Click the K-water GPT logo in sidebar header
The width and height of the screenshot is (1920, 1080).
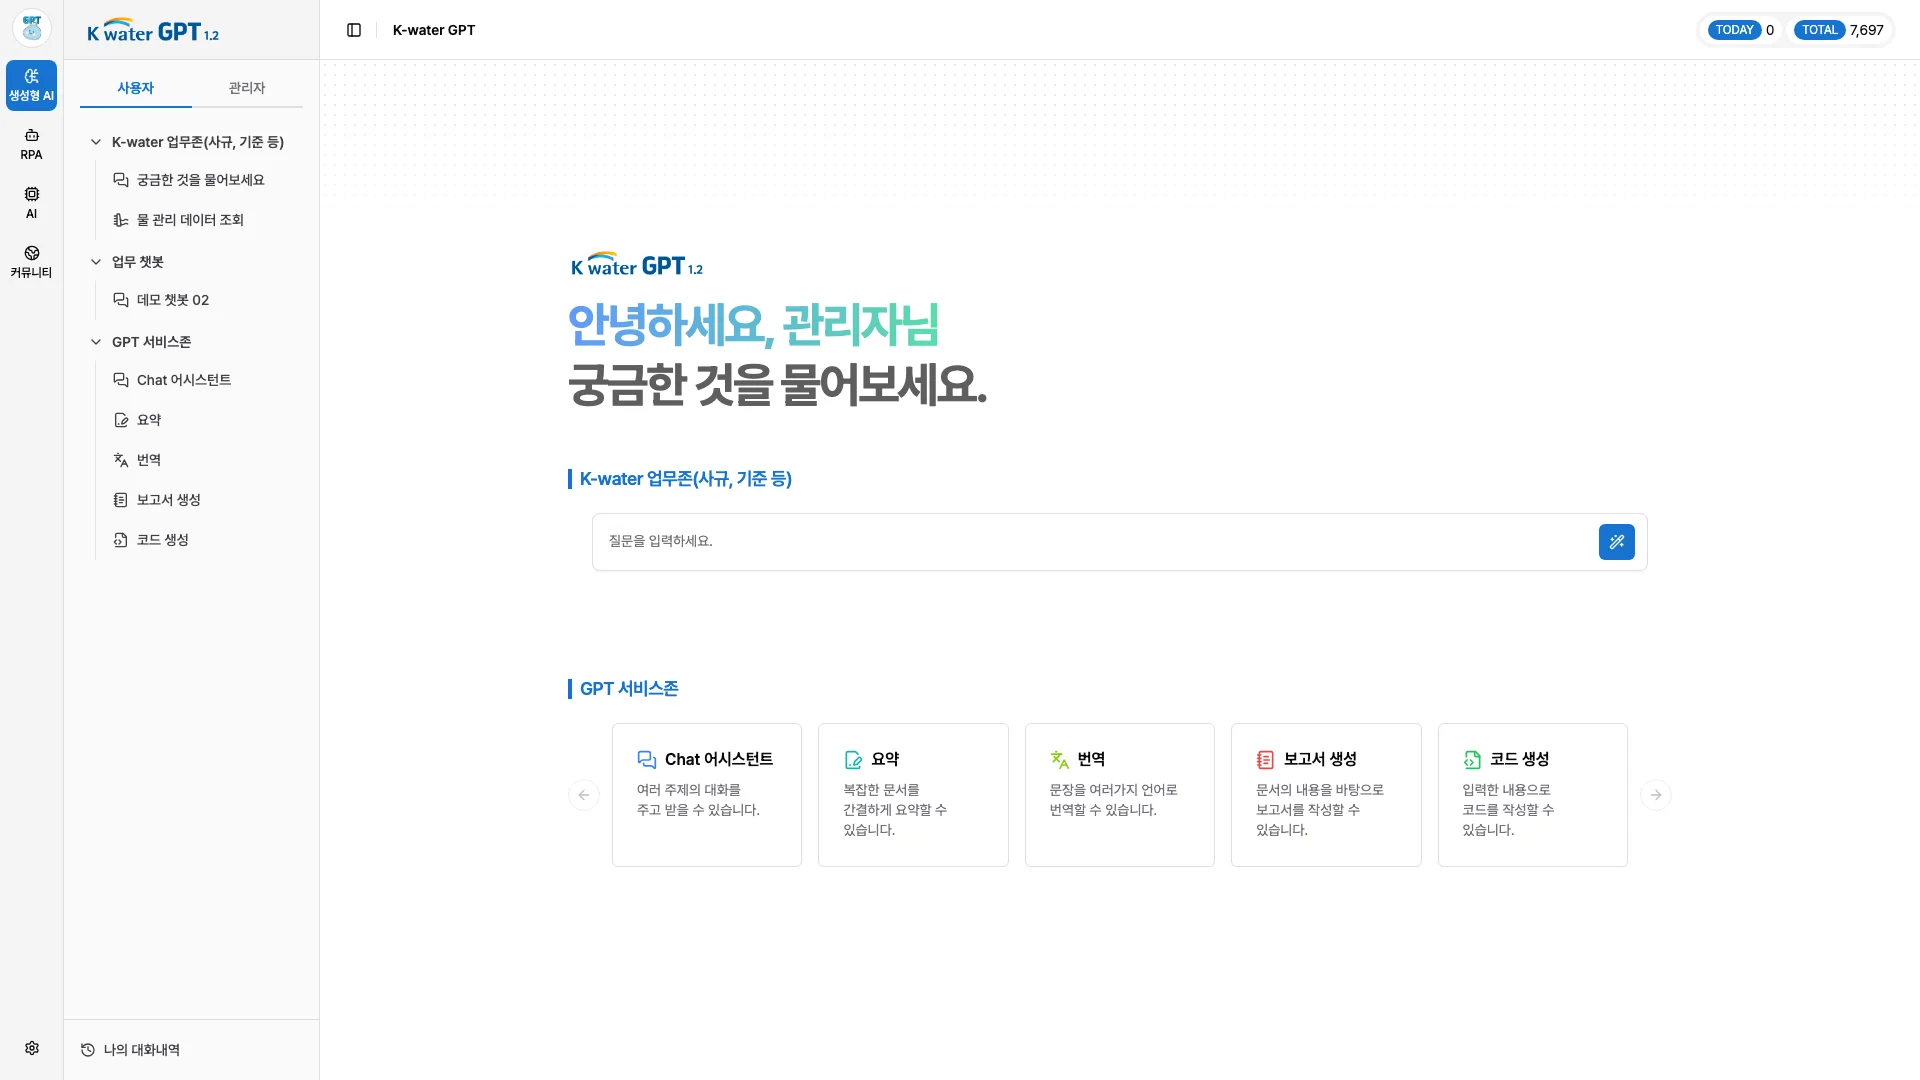pyautogui.click(x=153, y=30)
